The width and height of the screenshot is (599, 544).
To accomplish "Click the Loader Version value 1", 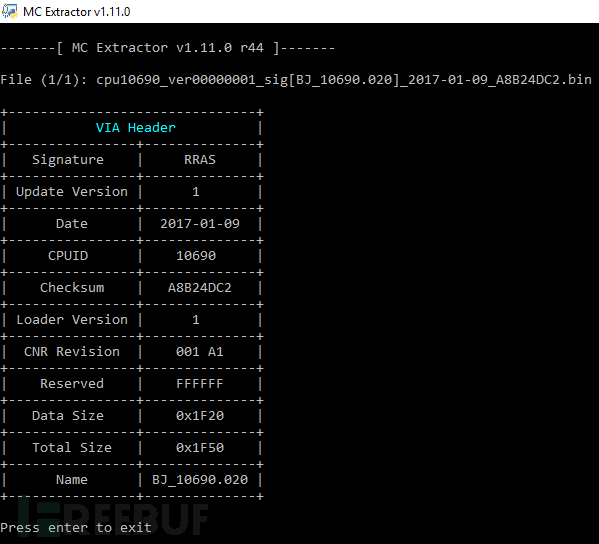I will [196, 320].
